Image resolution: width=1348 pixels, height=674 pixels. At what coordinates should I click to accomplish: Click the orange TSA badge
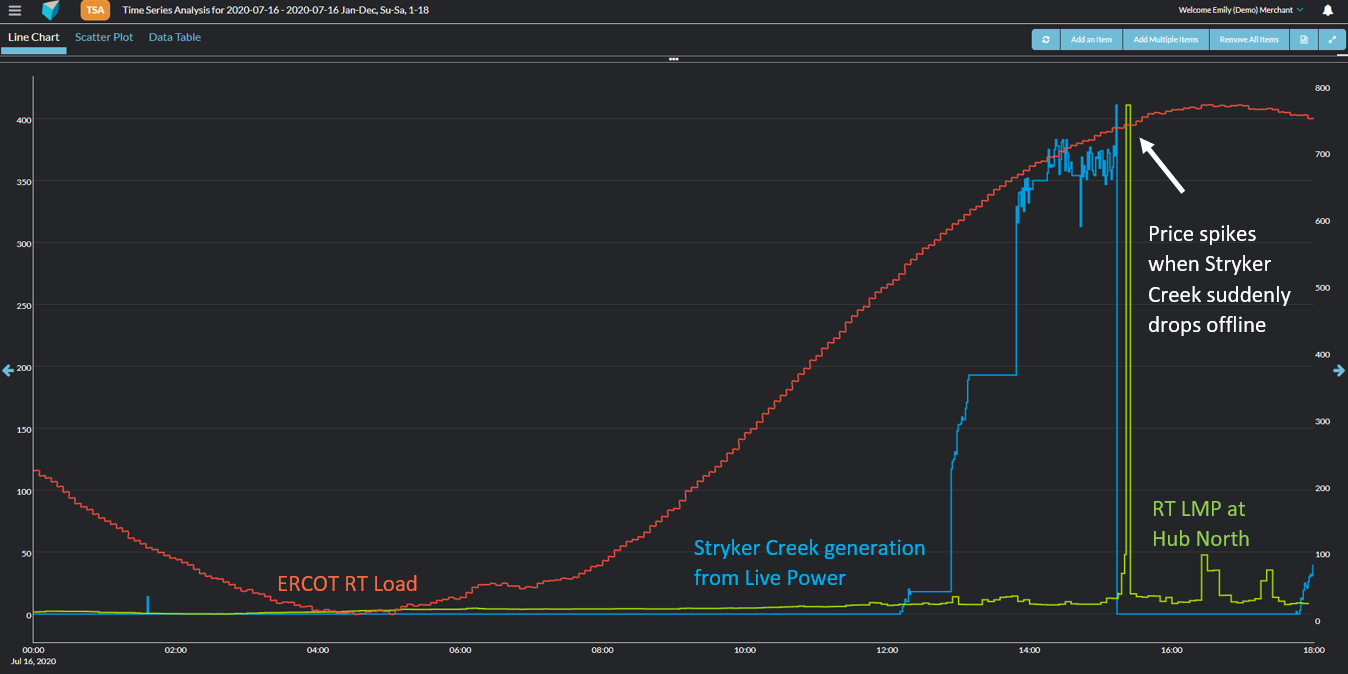[x=95, y=10]
